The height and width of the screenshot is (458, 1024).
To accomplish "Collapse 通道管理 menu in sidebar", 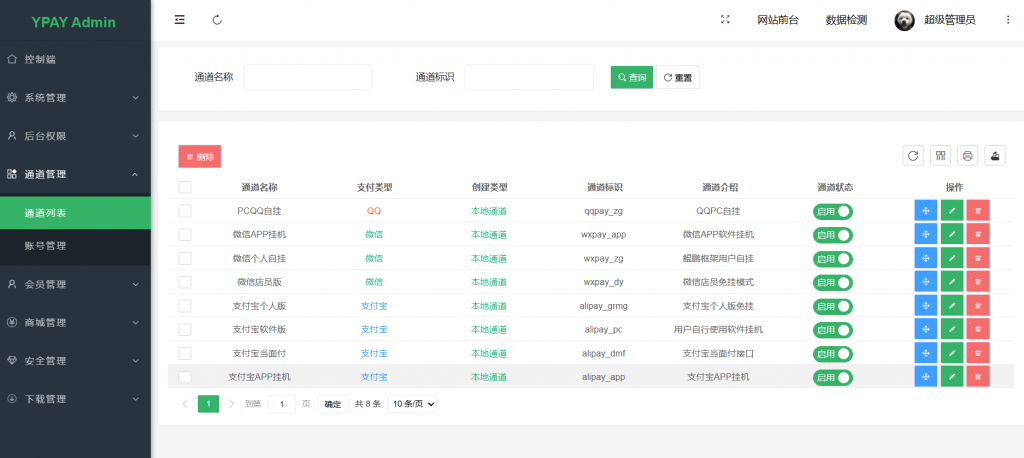I will tap(75, 174).
